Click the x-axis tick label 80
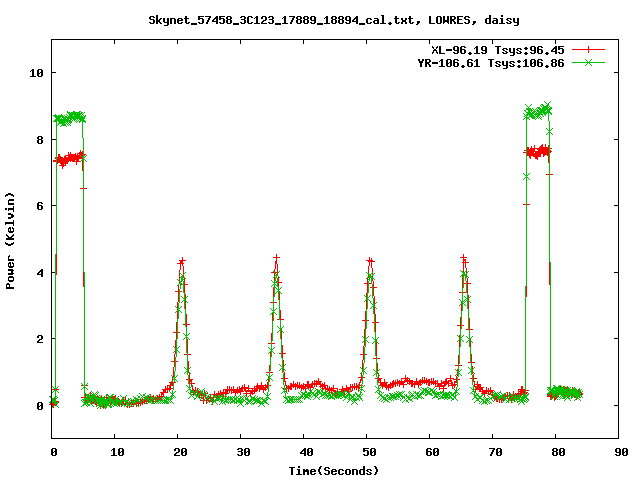This screenshot has height=480, width=640. pyautogui.click(x=558, y=452)
